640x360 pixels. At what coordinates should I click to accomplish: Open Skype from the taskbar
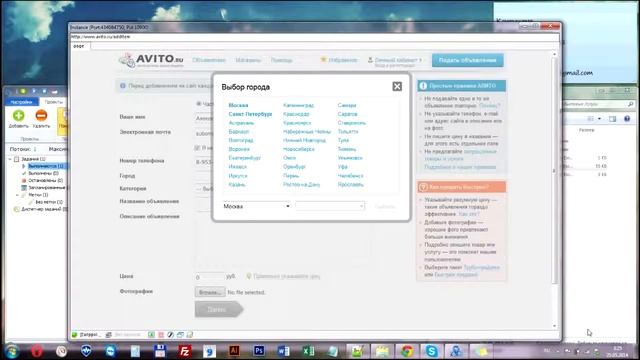[431, 351]
